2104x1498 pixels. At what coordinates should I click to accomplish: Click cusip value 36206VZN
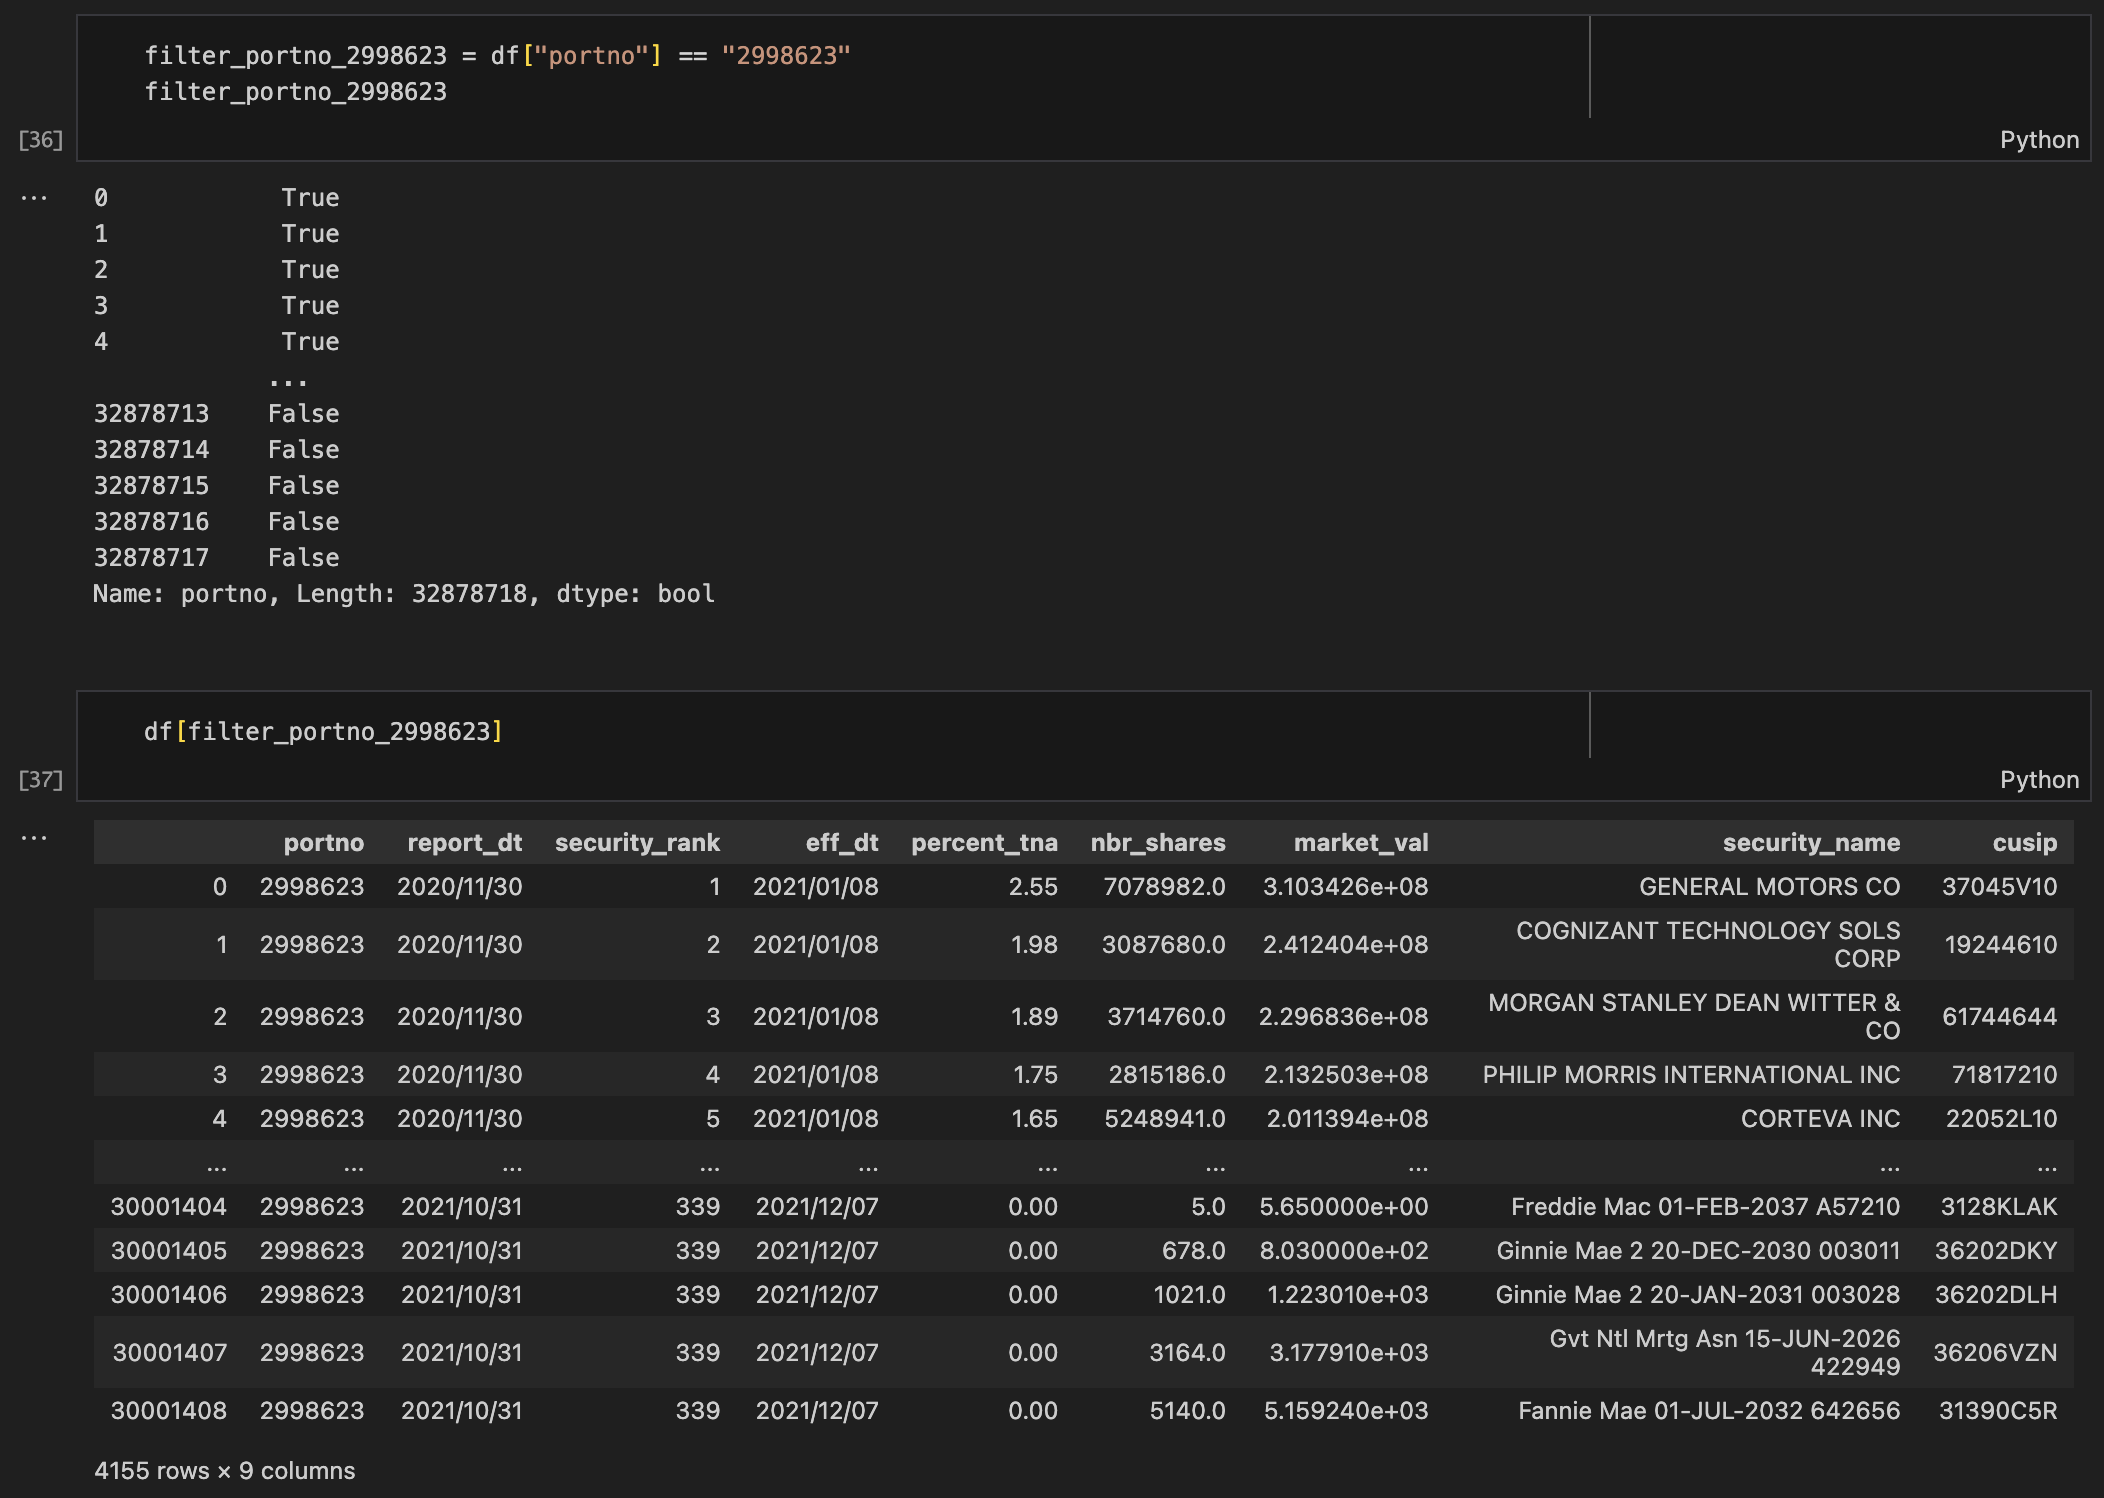1995,1353
